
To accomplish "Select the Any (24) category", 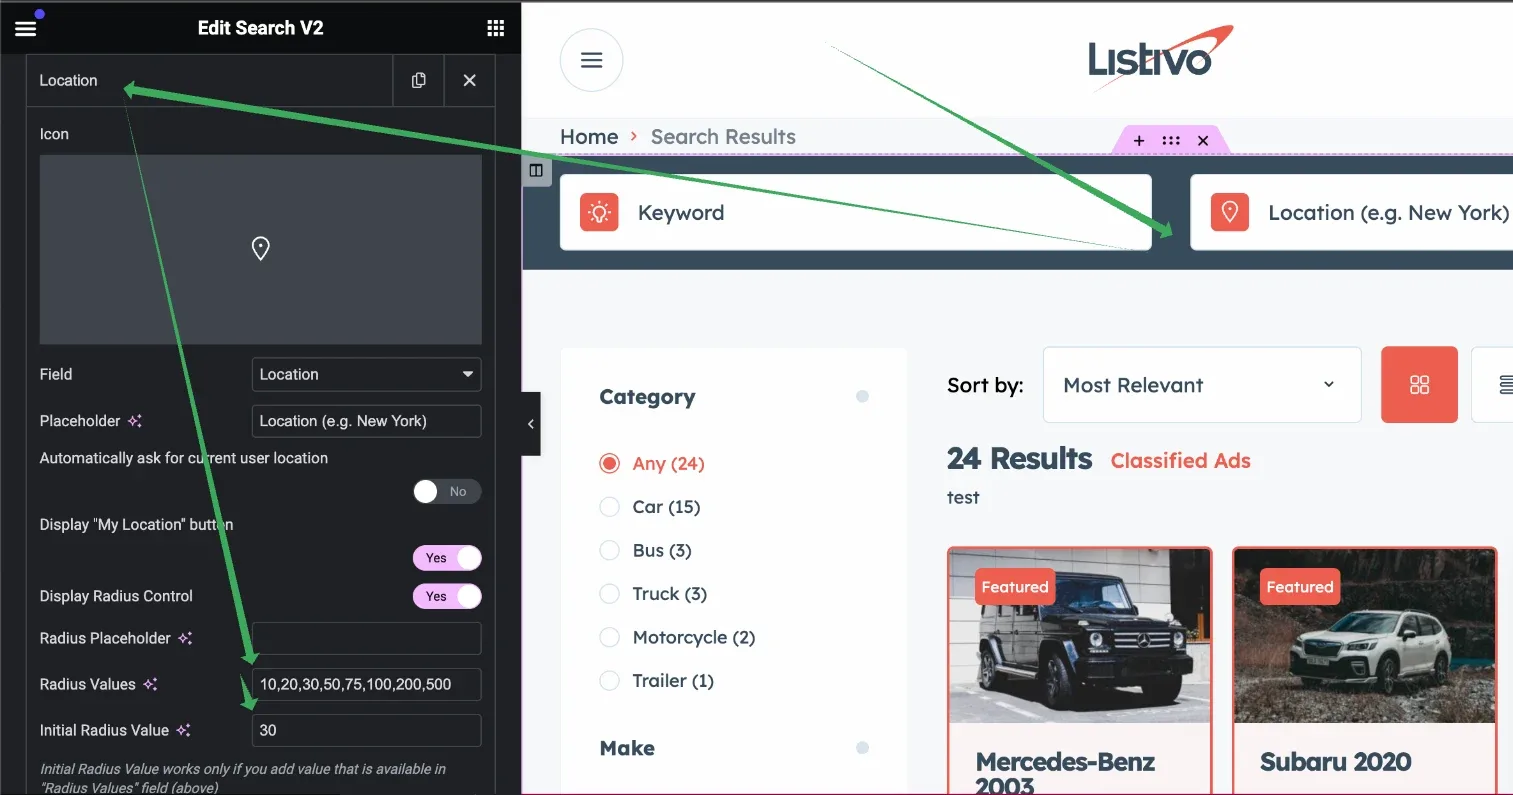I will 652,464.
